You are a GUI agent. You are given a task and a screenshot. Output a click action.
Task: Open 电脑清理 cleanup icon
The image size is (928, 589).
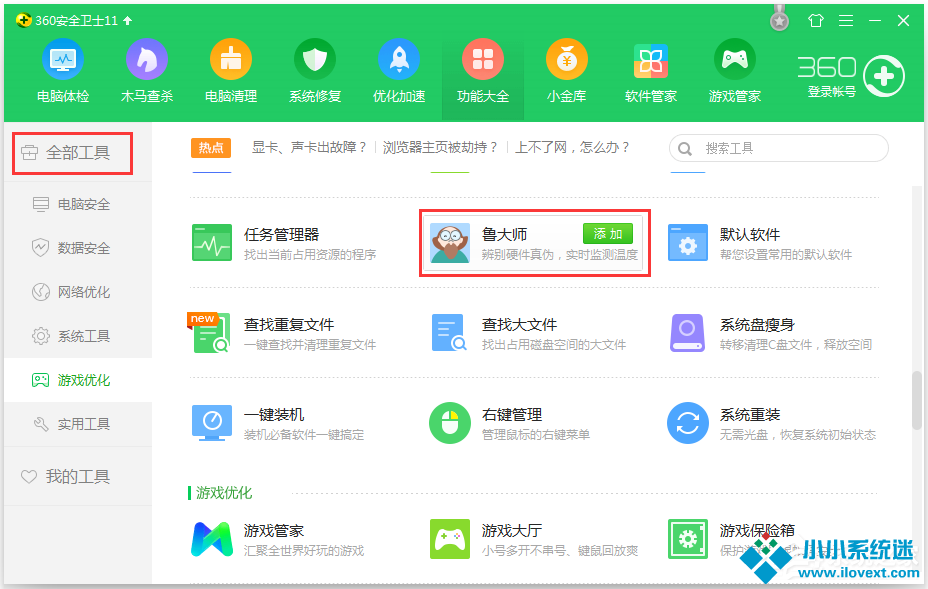(231, 60)
